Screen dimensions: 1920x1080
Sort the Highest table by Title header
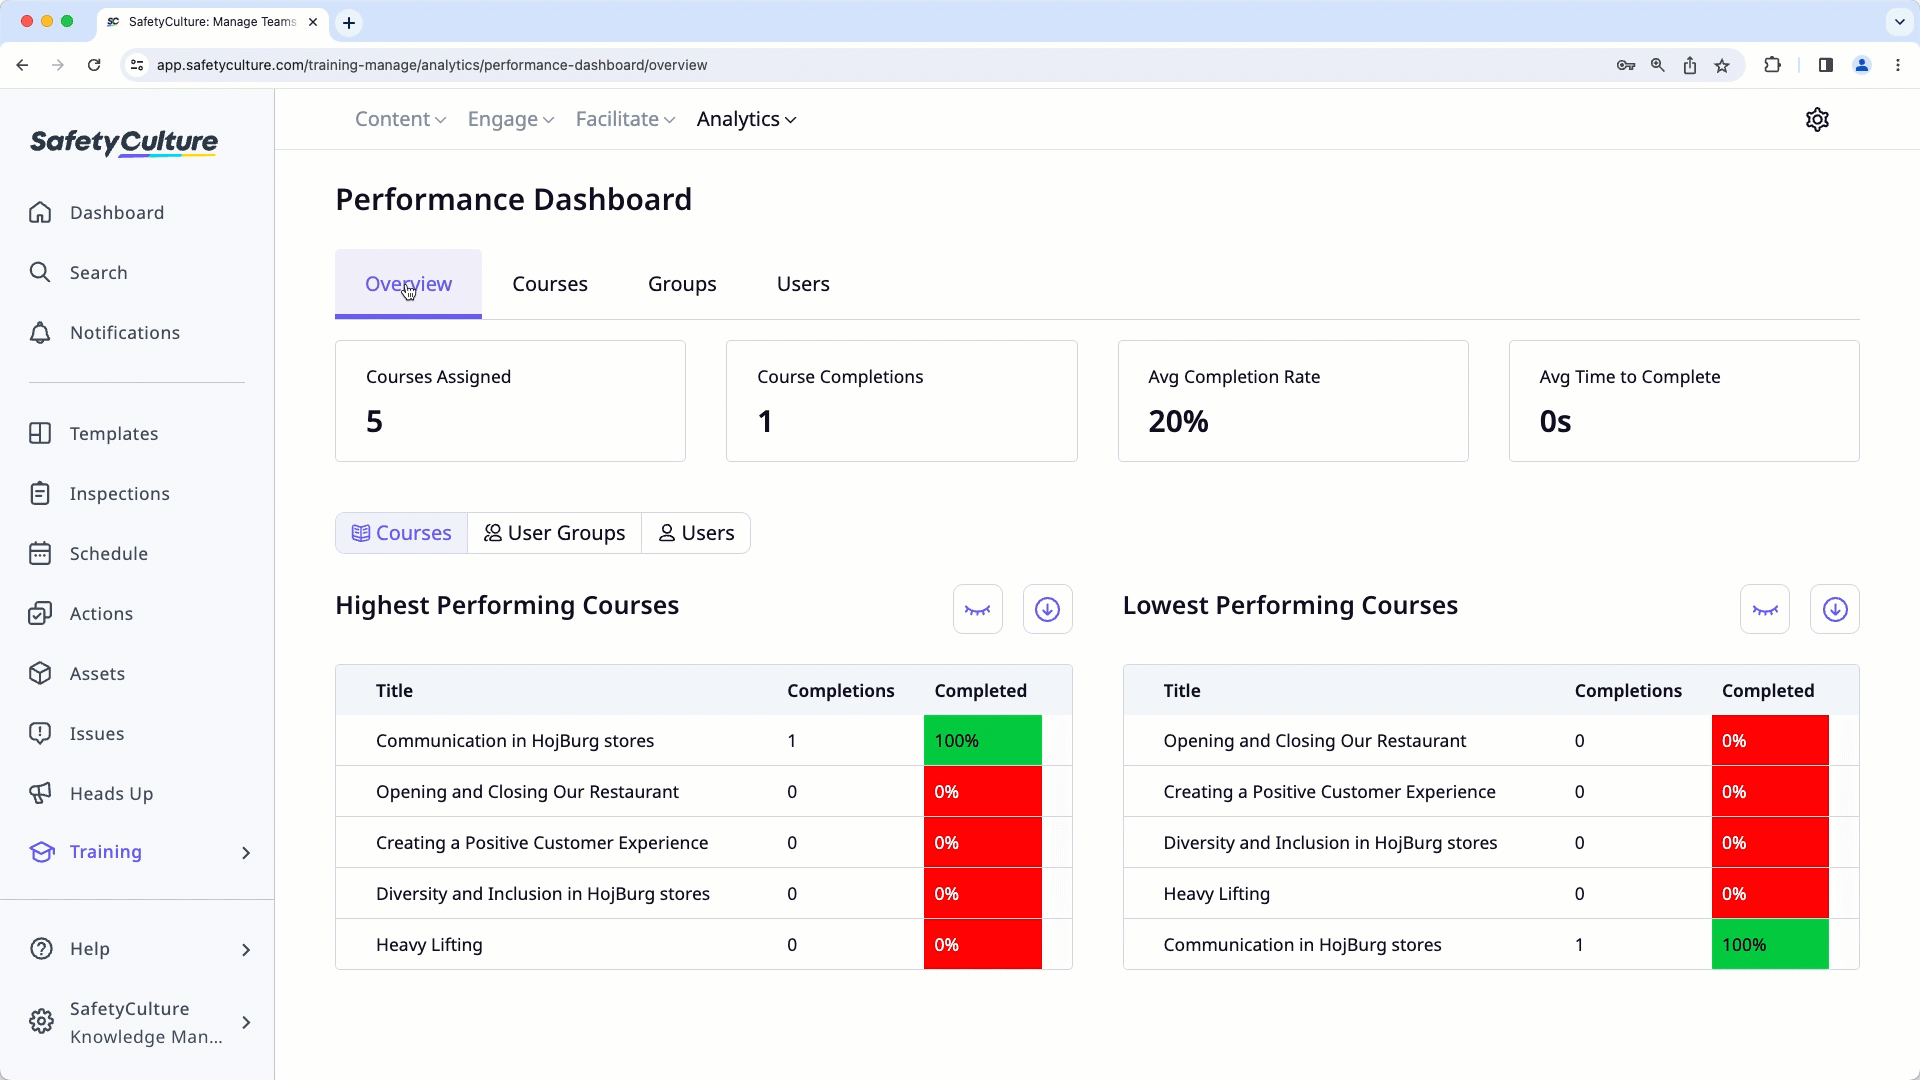tap(394, 691)
